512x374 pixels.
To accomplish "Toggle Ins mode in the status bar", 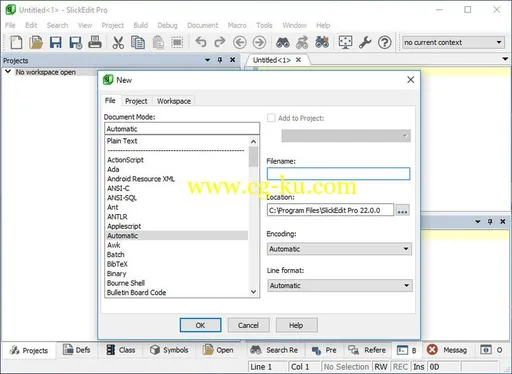I will [419, 367].
